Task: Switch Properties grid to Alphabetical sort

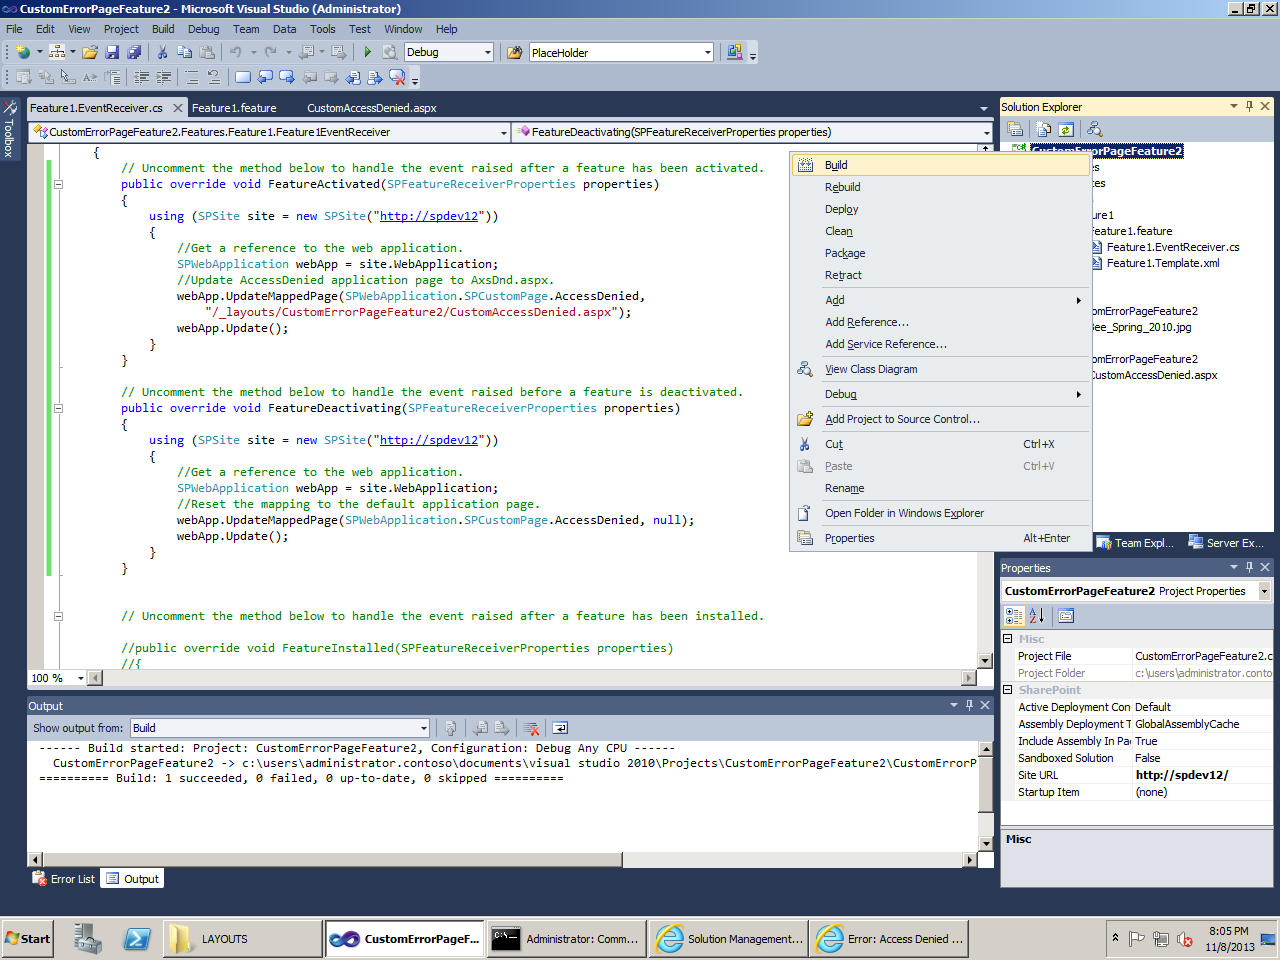Action: 1036,616
